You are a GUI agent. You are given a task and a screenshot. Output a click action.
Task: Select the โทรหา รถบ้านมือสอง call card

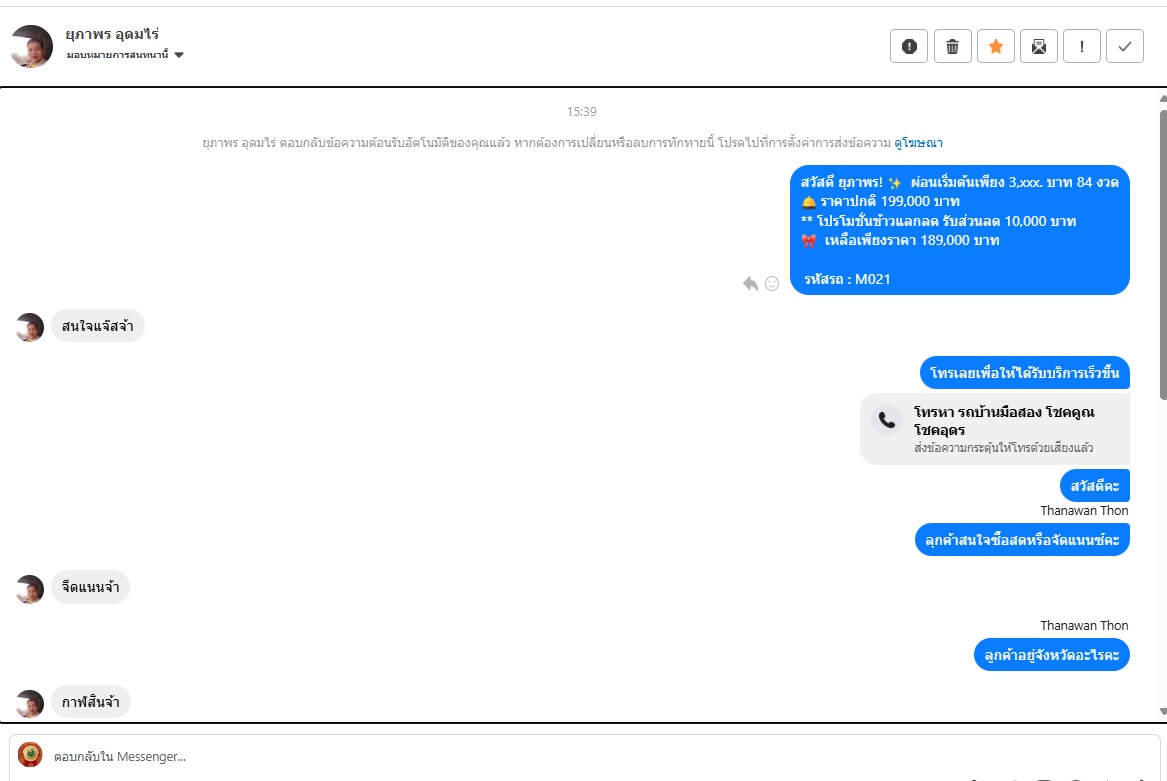[995, 430]
